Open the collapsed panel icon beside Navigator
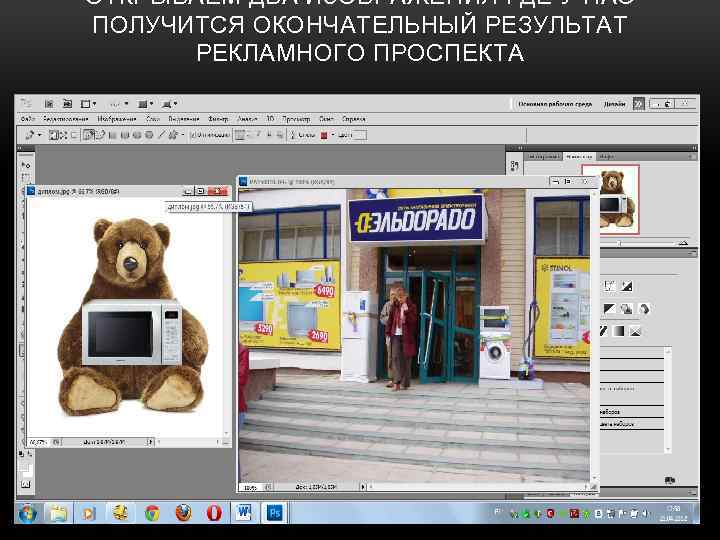Image resolution: width=720 pixels, height=540 pixels. (x=514, y=166)
